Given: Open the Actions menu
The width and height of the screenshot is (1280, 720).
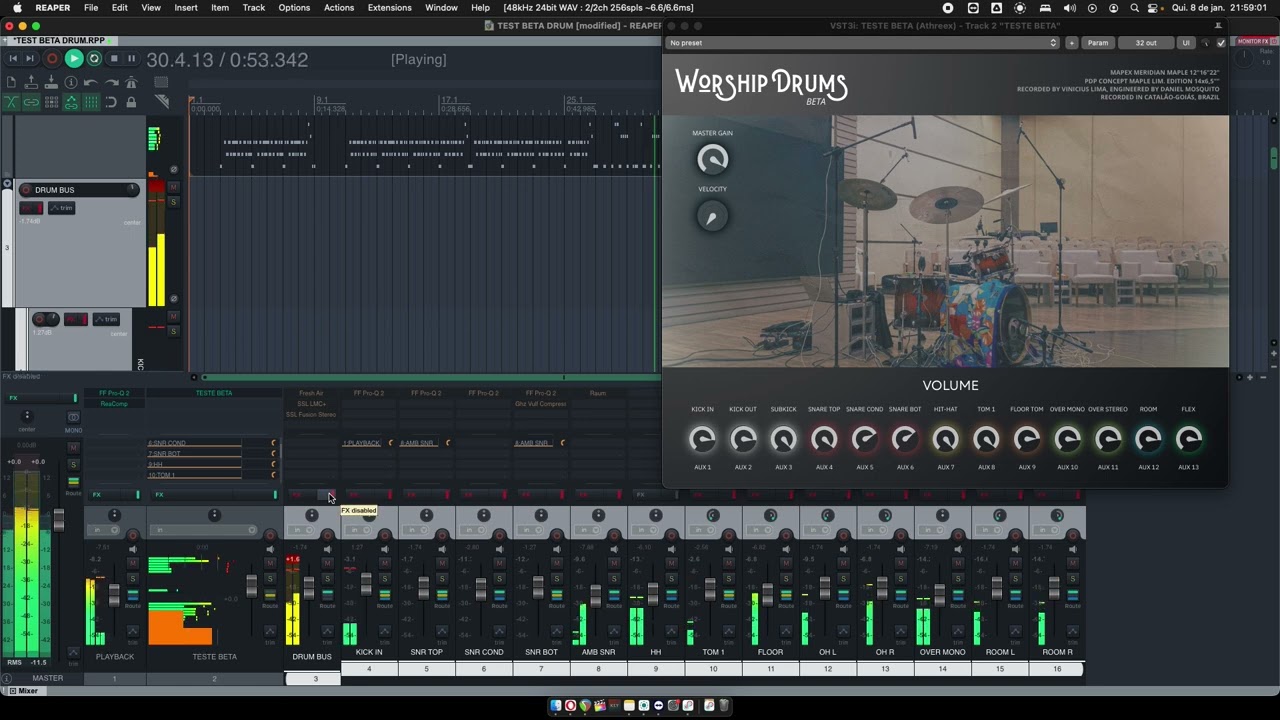Looking at the screenshot, I should pyautogui.click(x=339, y=8).
